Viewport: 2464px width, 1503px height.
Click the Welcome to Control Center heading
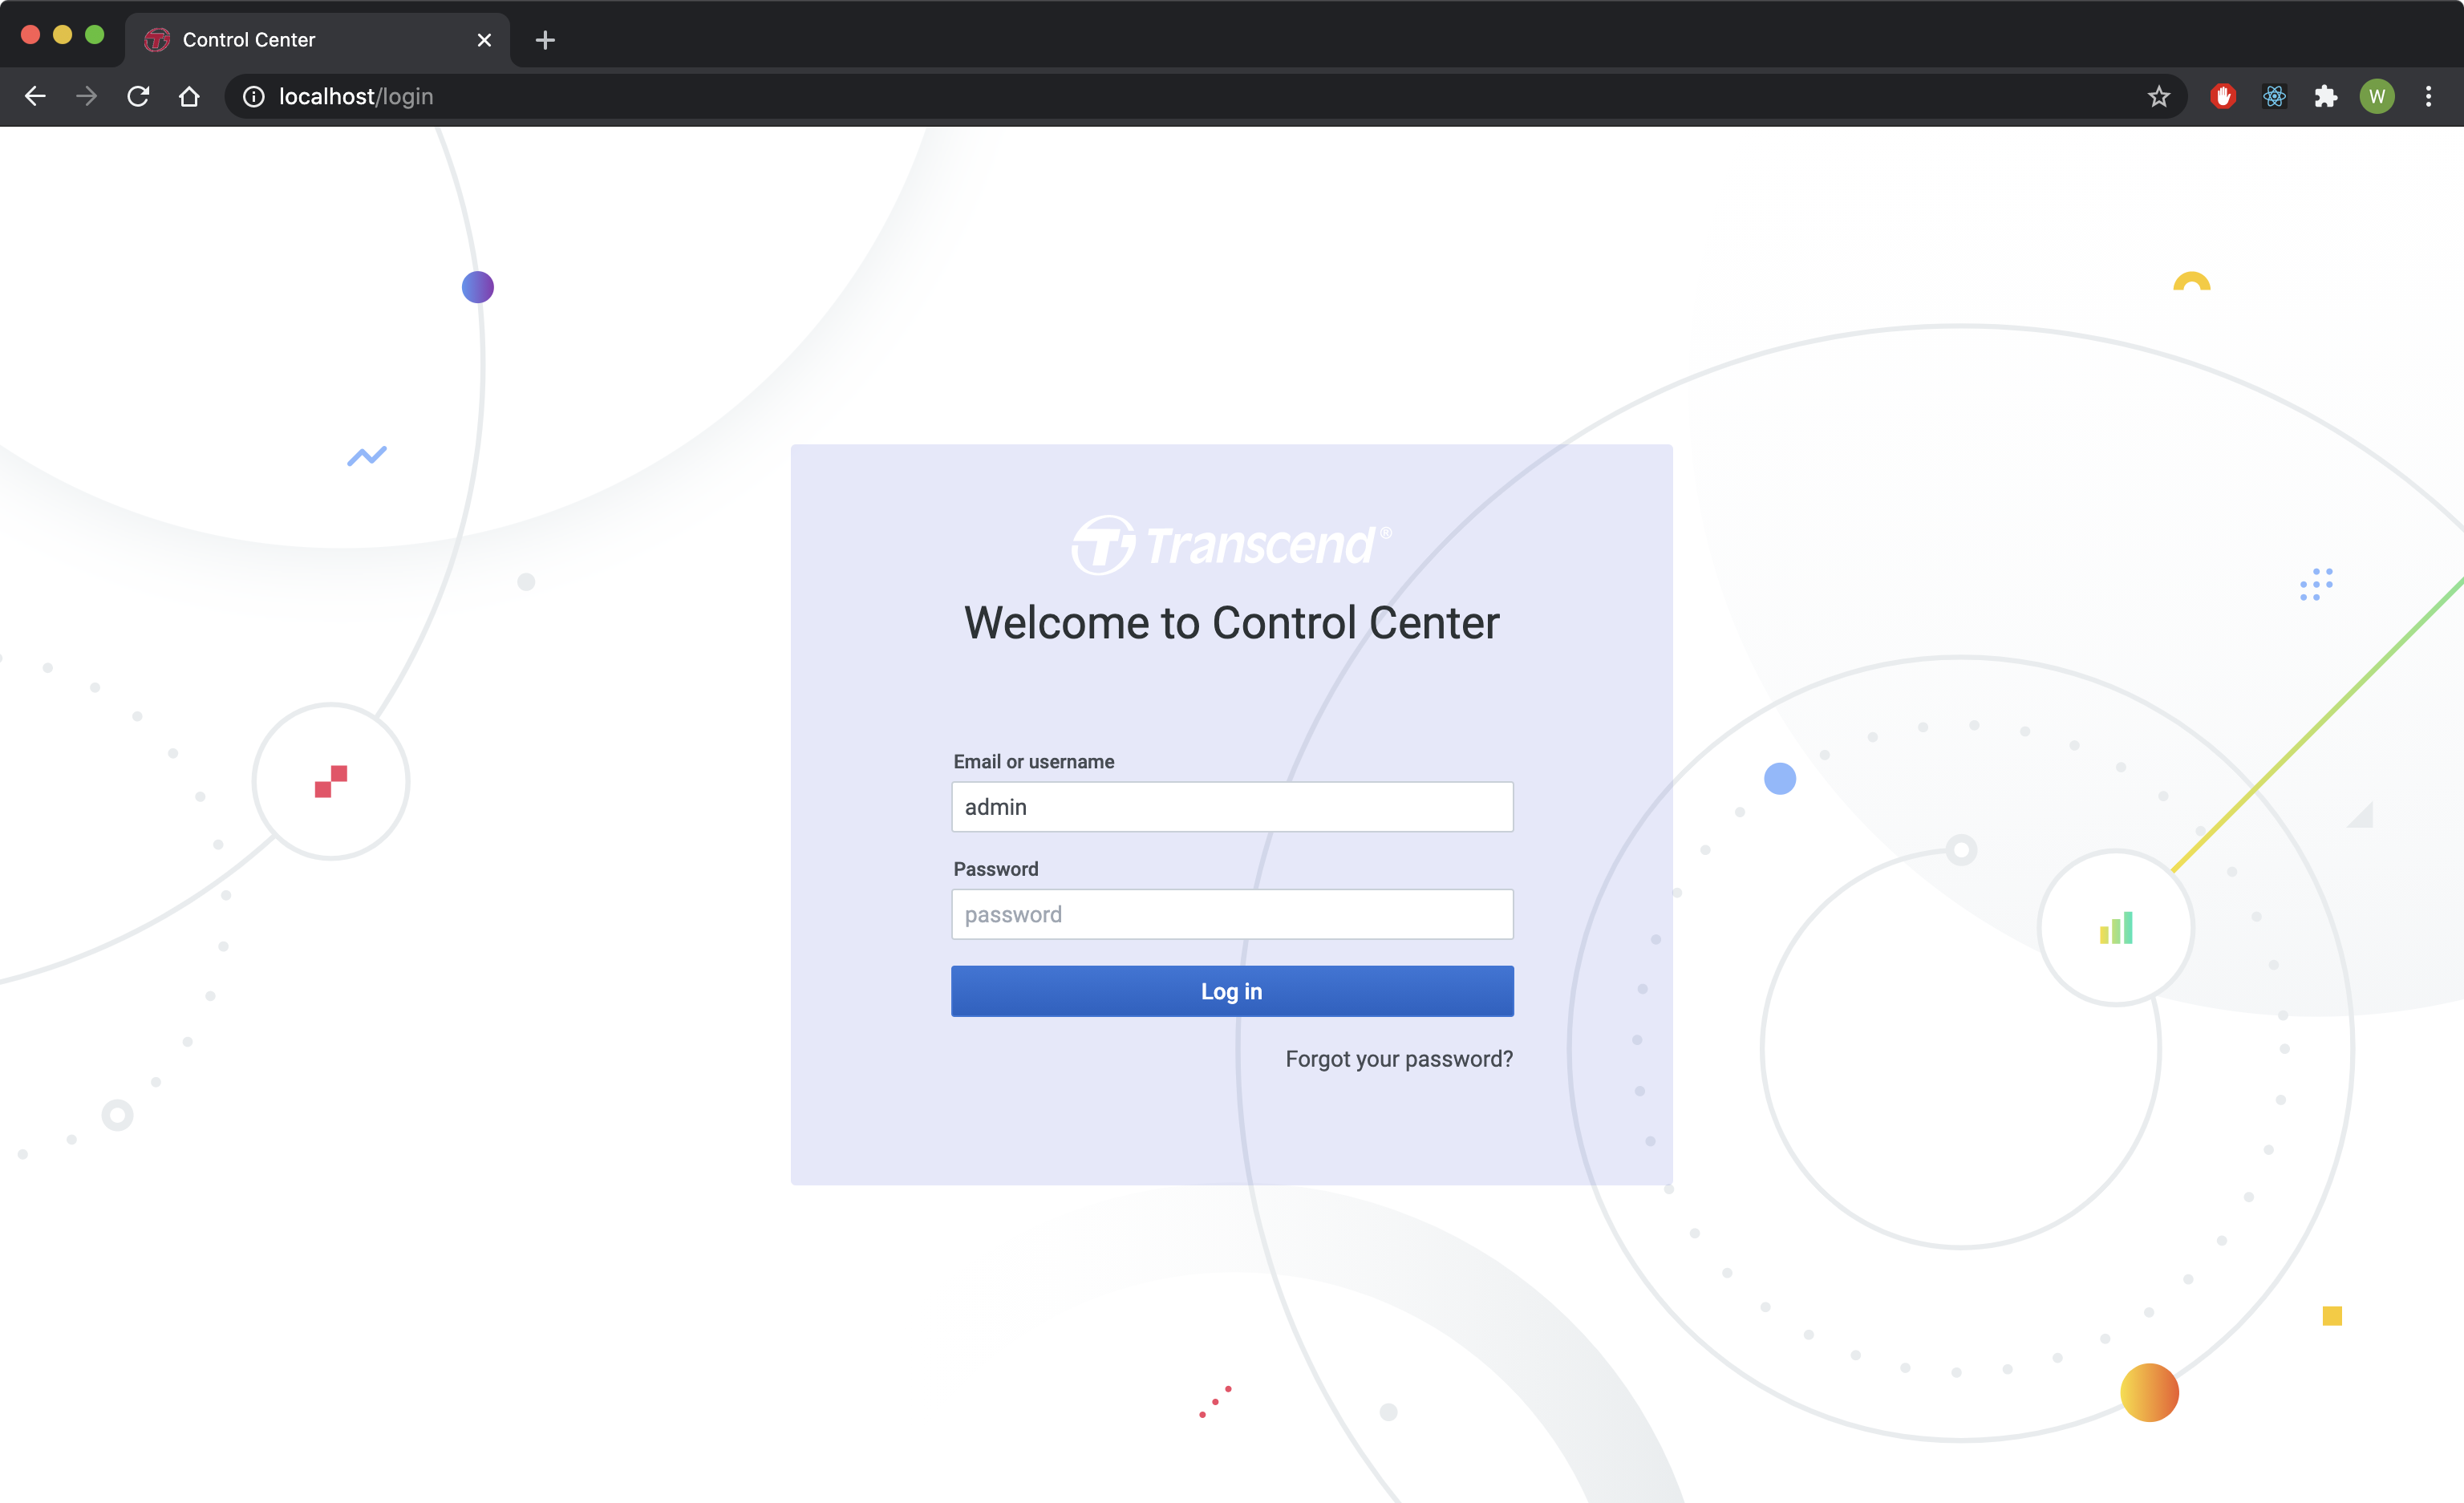point(1232,623)
